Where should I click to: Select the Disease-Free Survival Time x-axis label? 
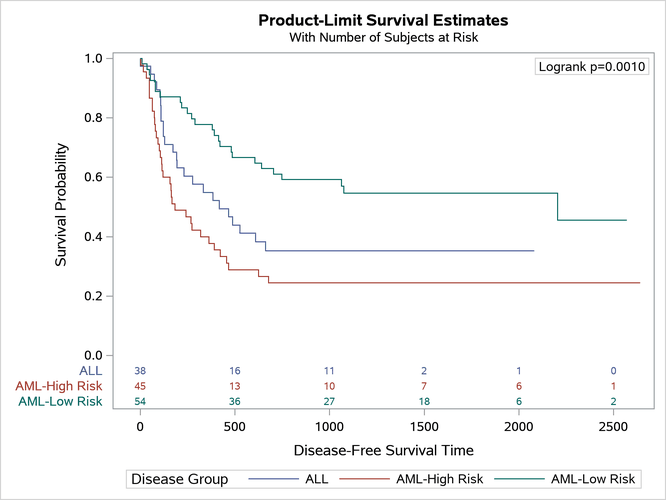pos(383,449)
